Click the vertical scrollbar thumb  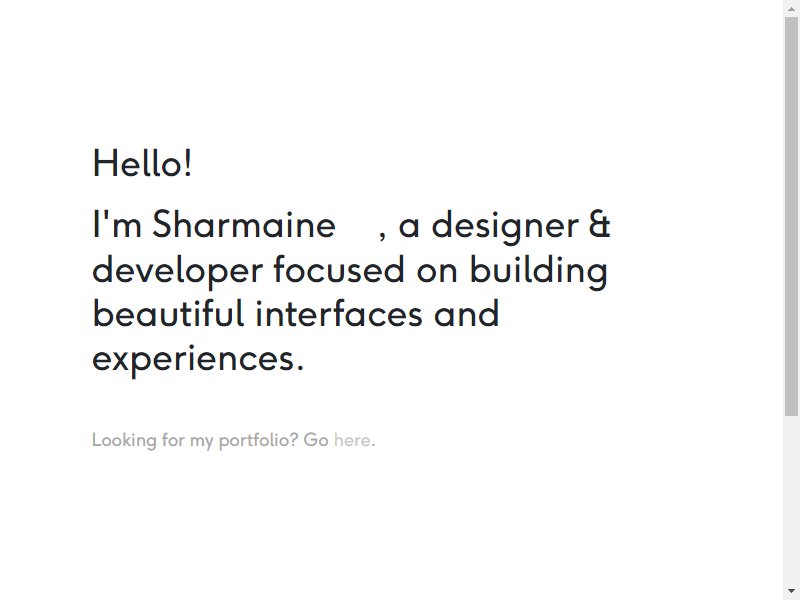pos(791,216)
